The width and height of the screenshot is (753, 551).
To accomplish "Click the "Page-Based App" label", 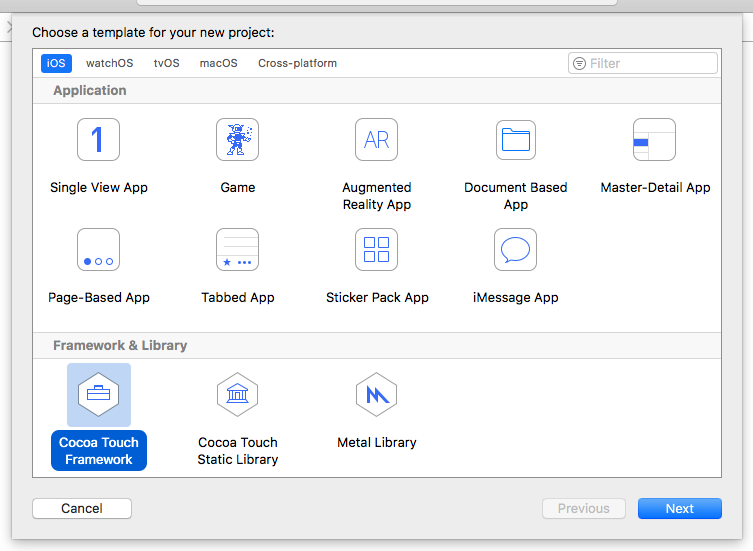I will tap(98, 297).
